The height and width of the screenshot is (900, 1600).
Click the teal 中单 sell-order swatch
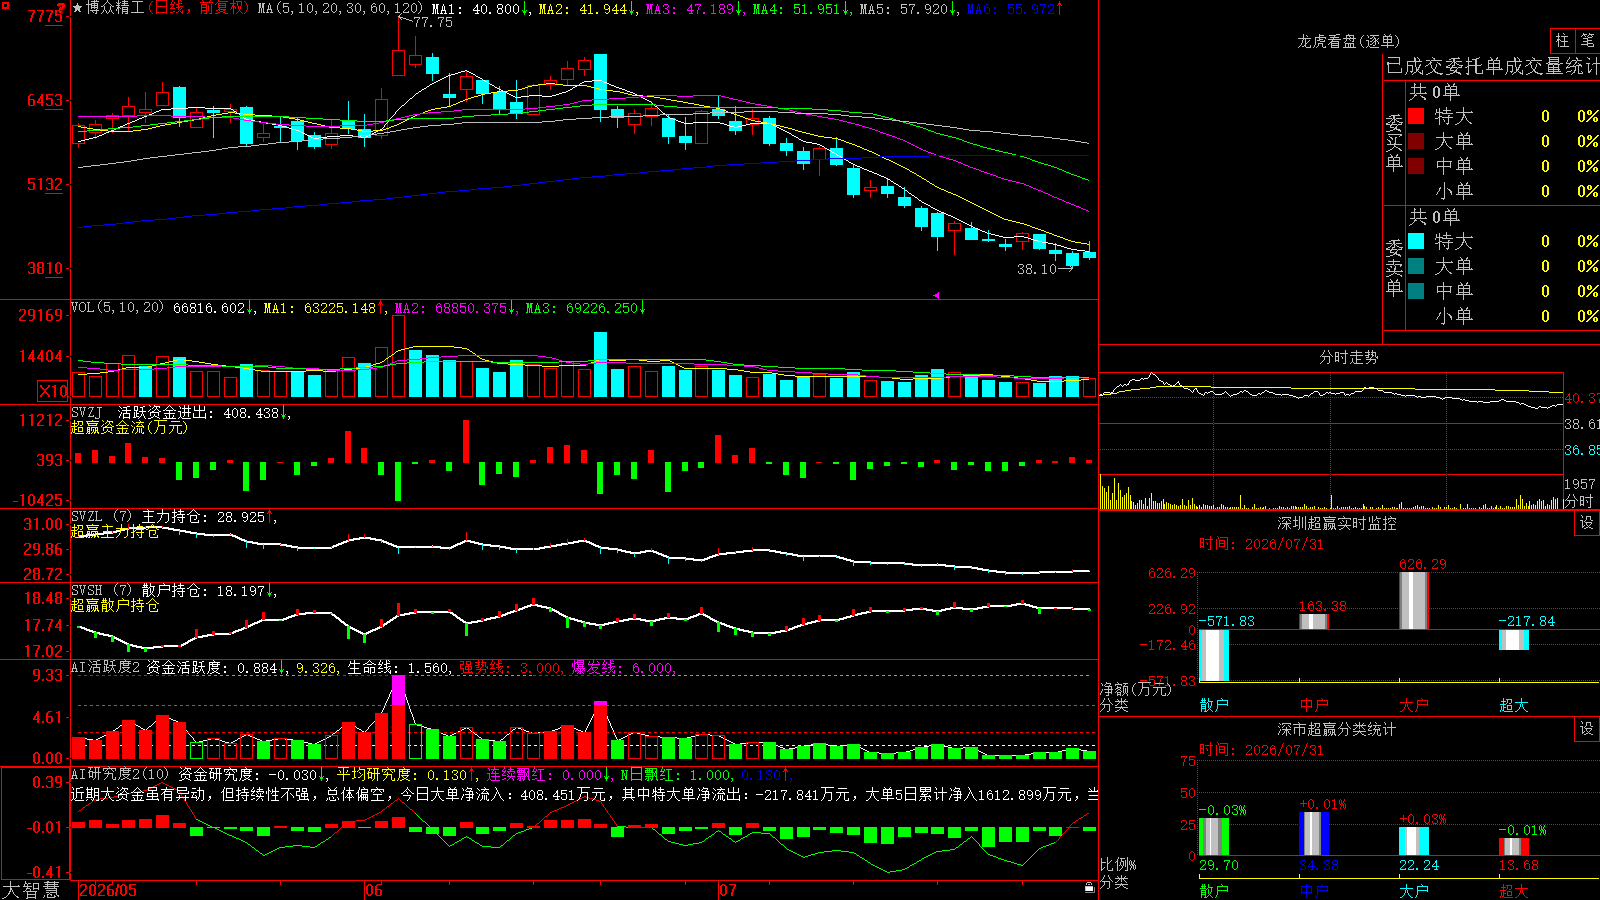pyautogui.click(x=1416, y=291)
